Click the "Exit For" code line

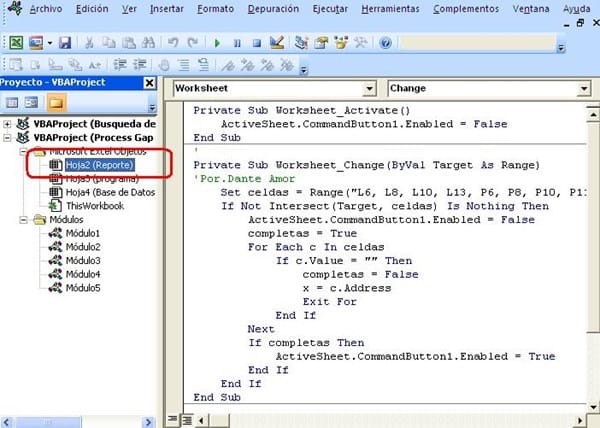(329, 301)
